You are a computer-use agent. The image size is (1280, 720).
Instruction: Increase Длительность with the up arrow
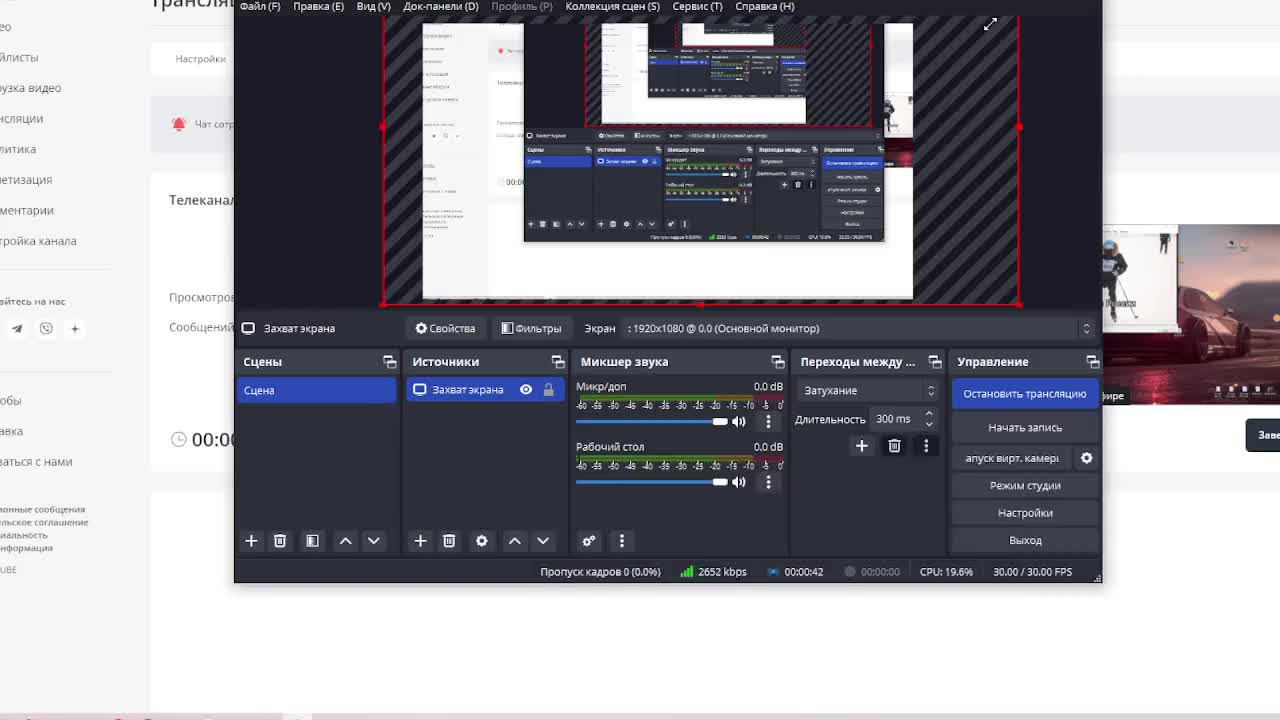click(x=929, y=413)
